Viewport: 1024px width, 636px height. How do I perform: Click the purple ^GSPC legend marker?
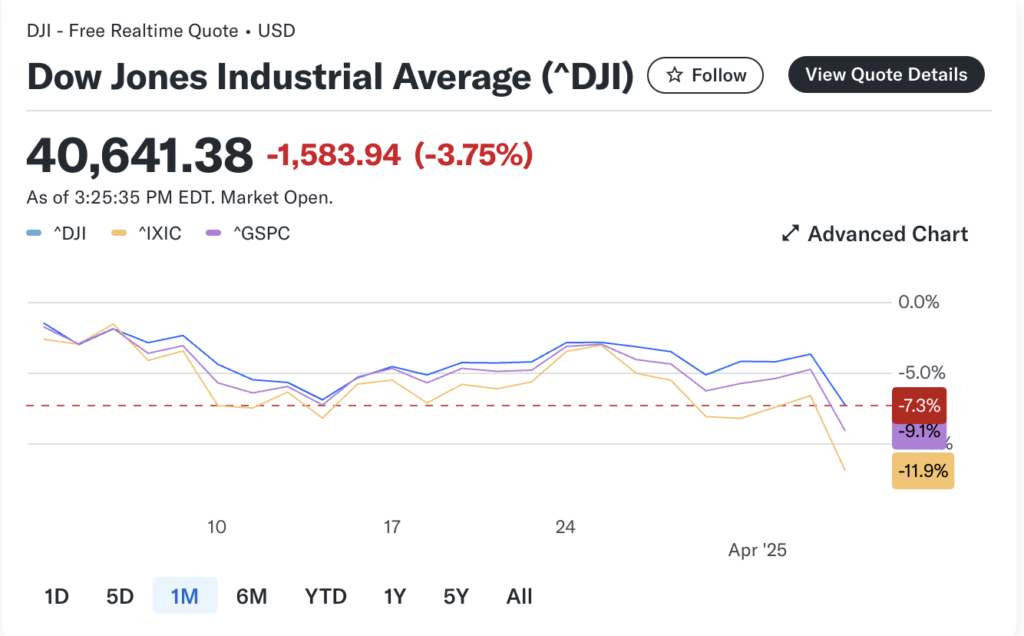tap(214, 233)
